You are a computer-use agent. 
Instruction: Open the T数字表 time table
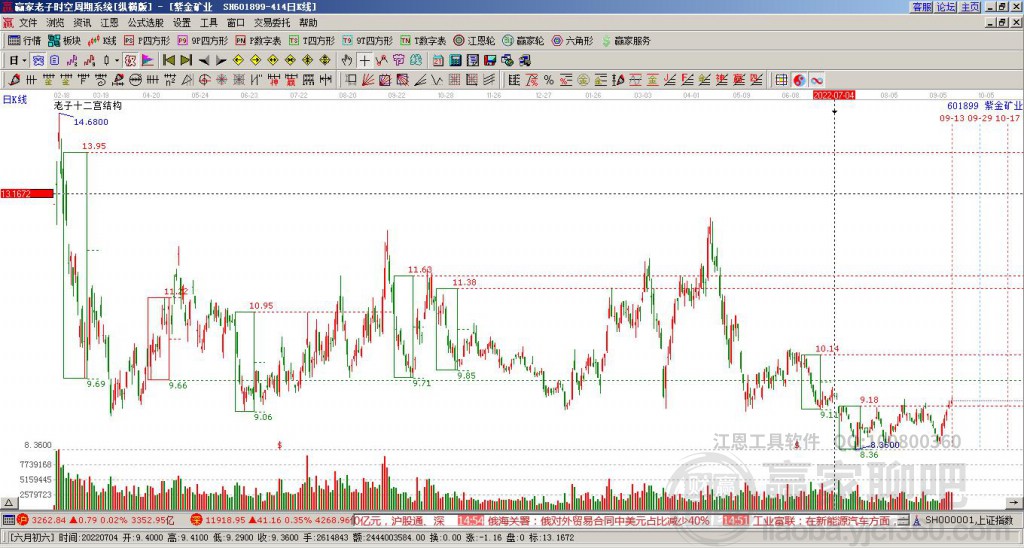[423, 40]
